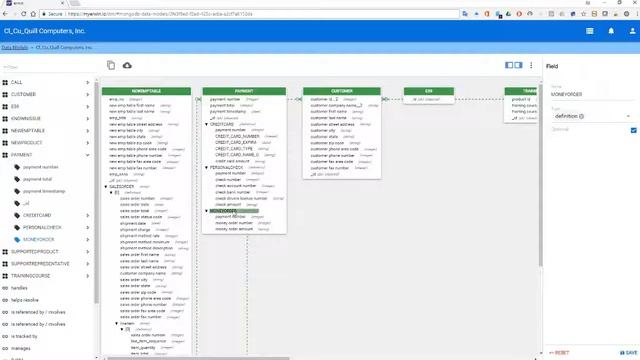Expand the CREDITCARD sidebar chevron
Image resolution: width=640 pixels, height=360 pixels.
pyautogui.click(x=87, y=215)
